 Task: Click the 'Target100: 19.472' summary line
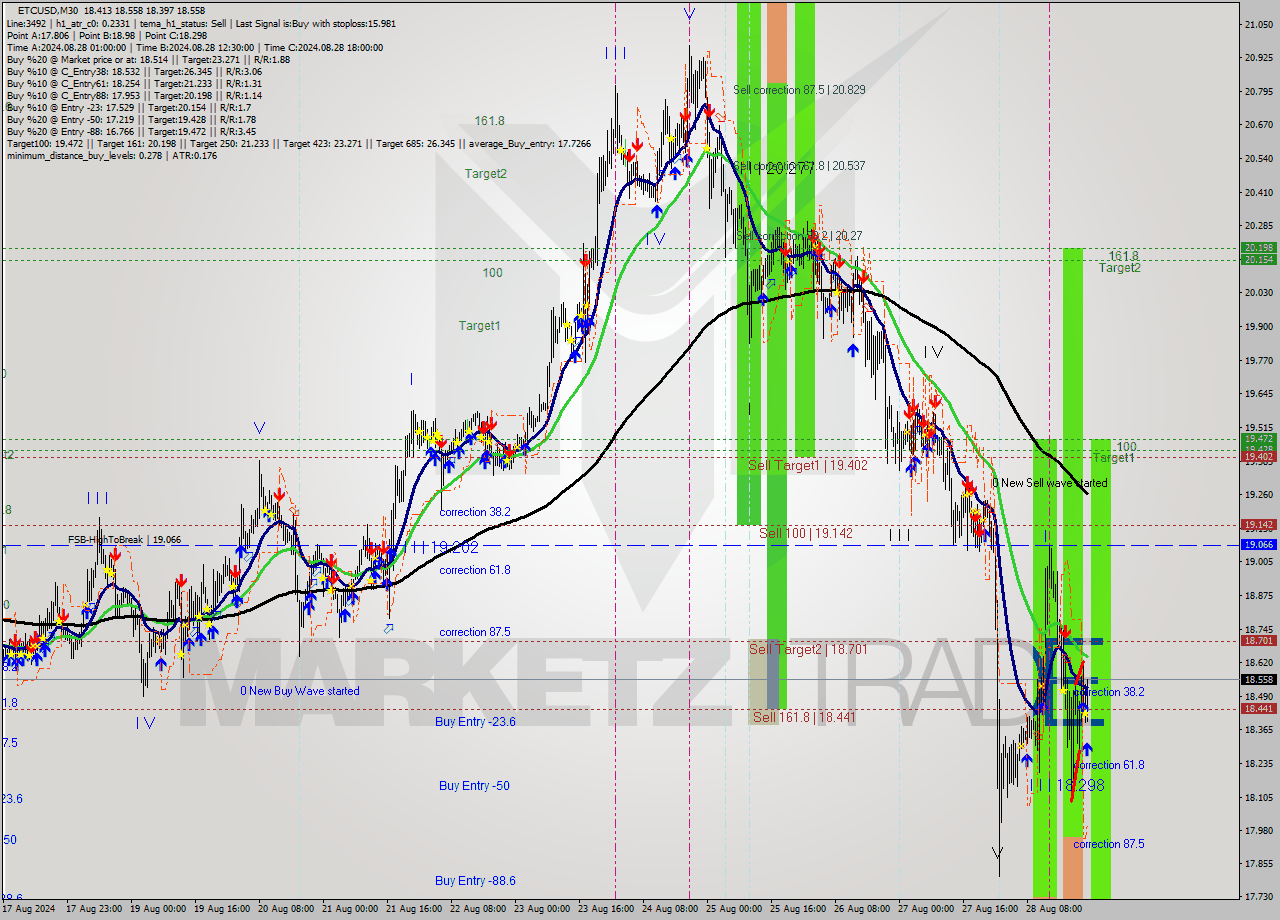tap(298, 143)
